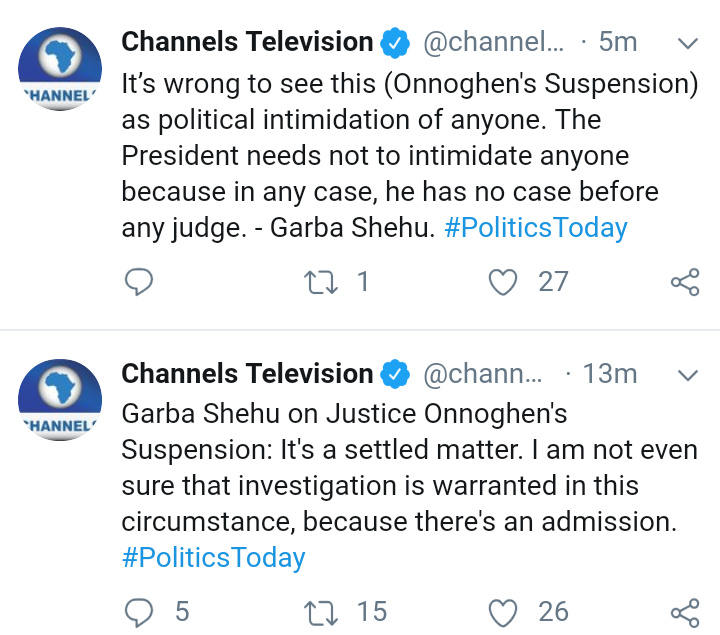The image size is (720, 635).
Task: Like the tweet with 26 likes
Action: pyautogui.click(x=502, y=611)
